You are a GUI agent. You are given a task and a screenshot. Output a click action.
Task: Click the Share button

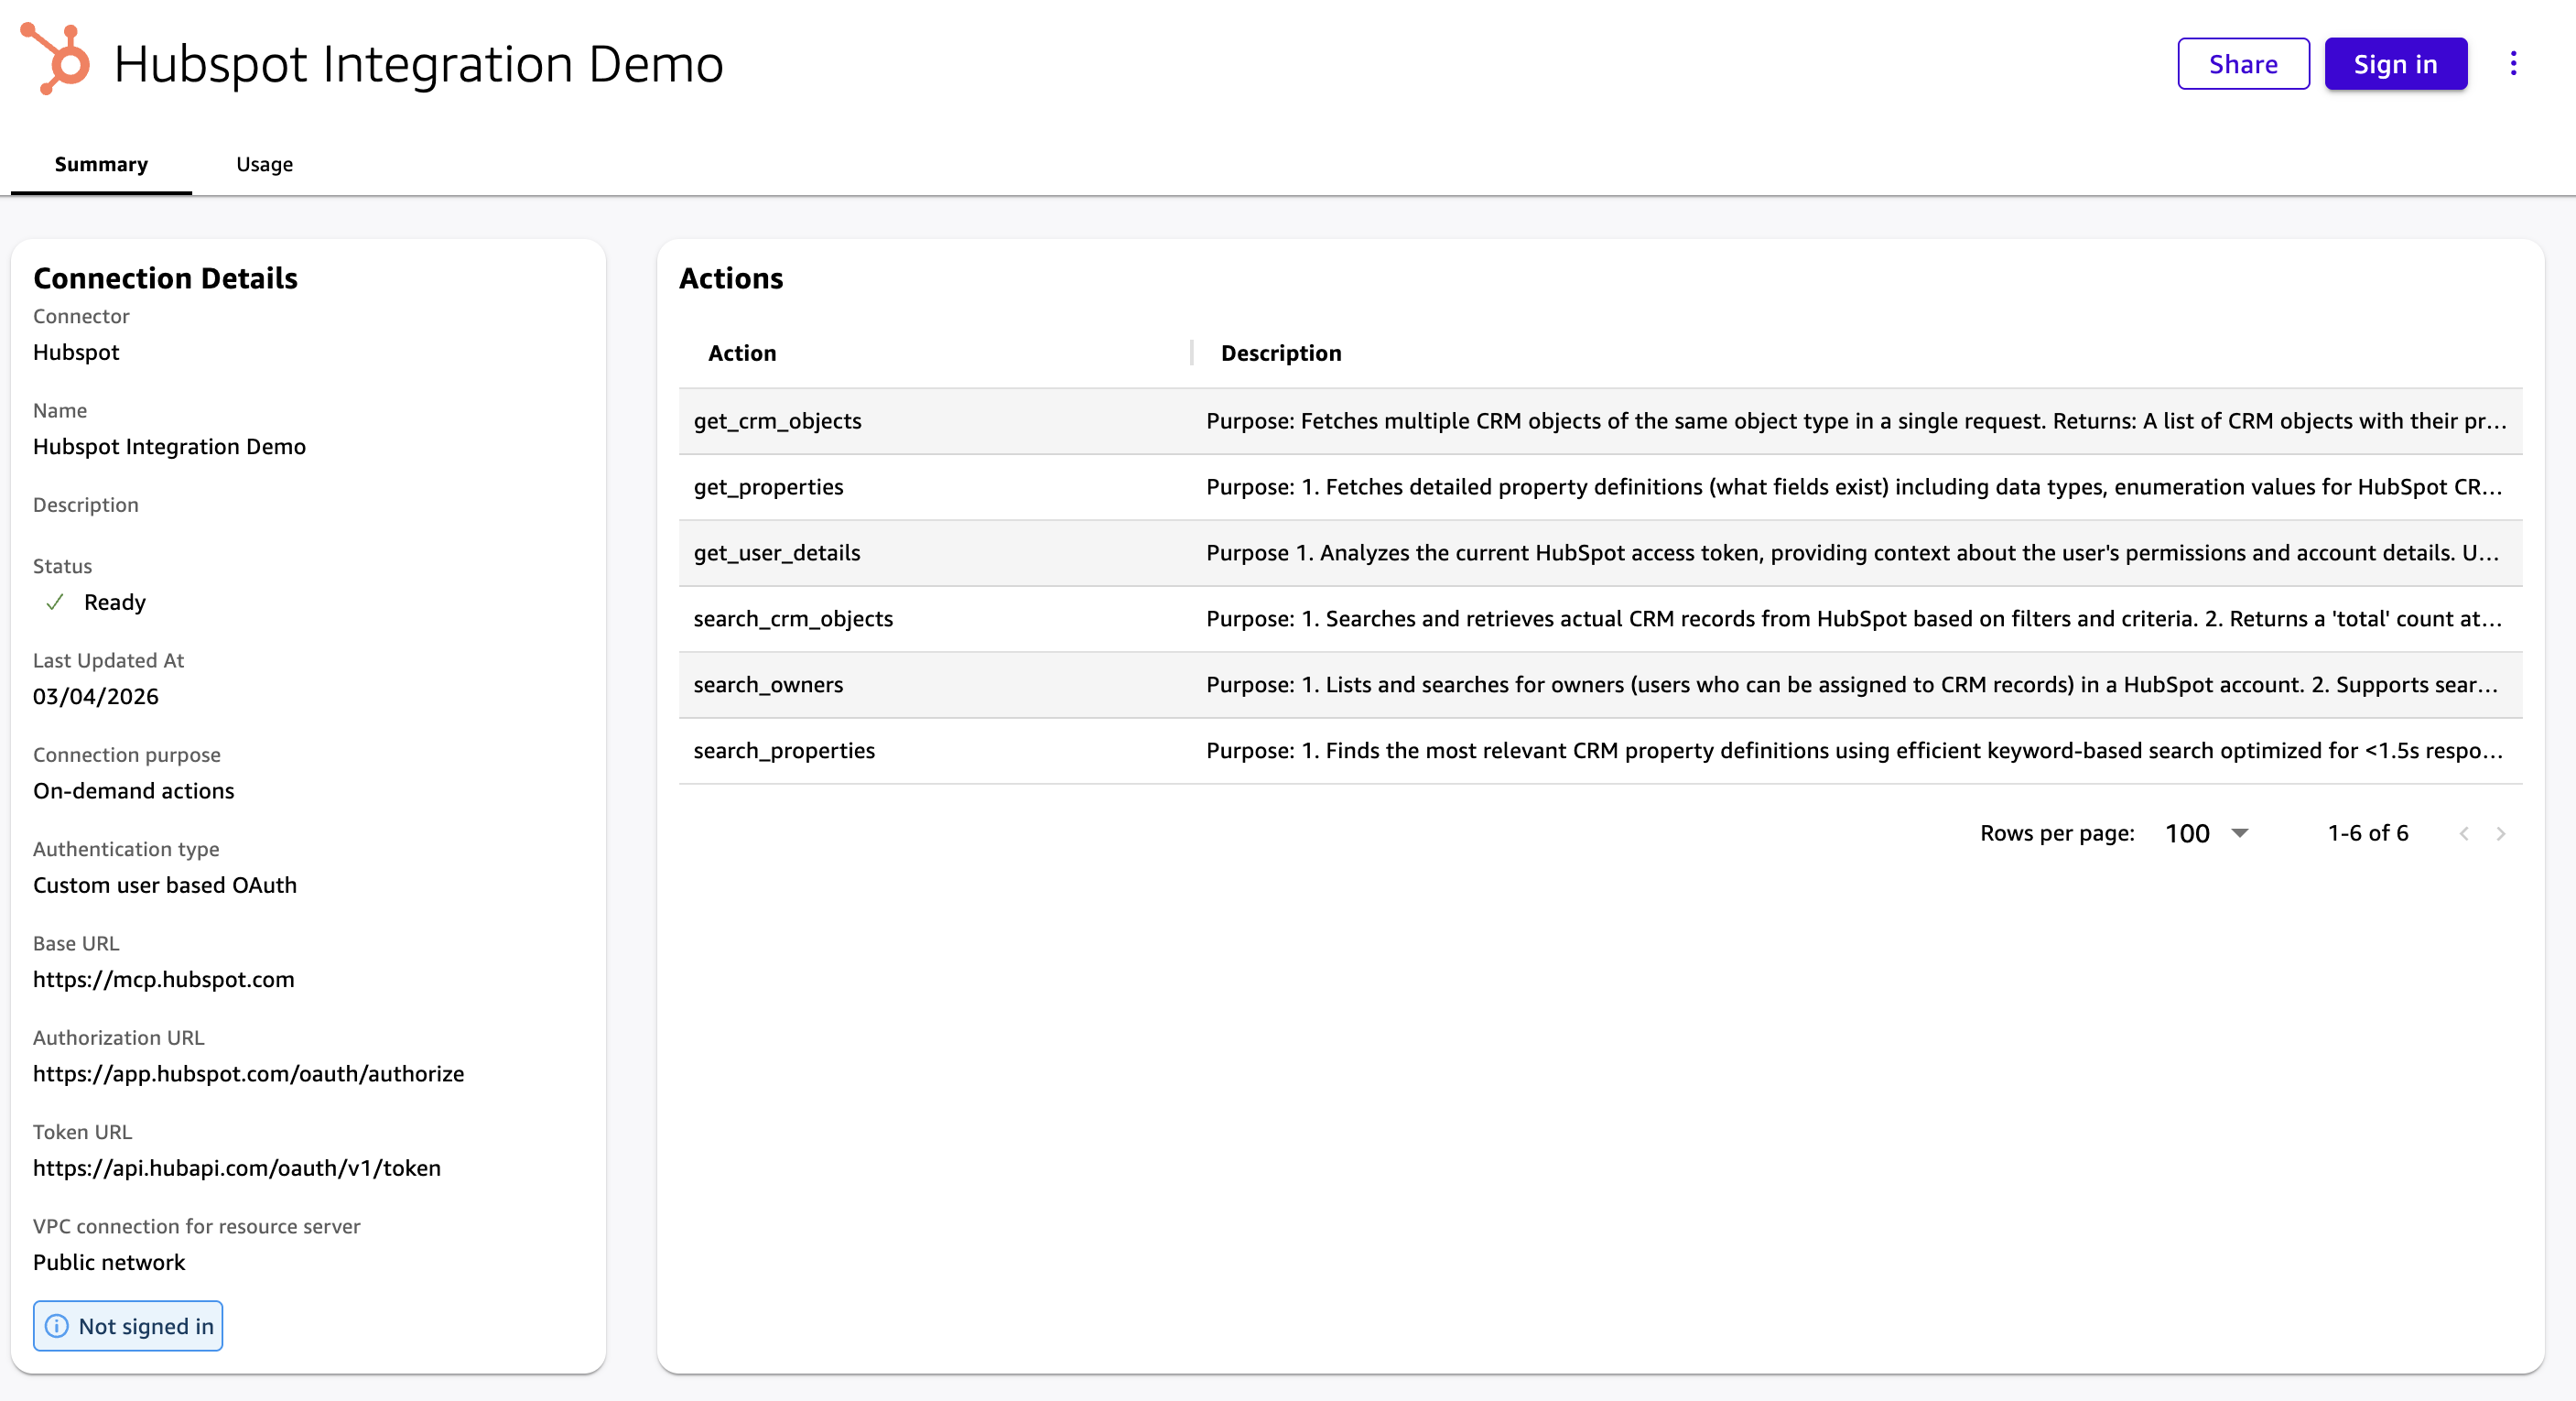[2242, 64]
